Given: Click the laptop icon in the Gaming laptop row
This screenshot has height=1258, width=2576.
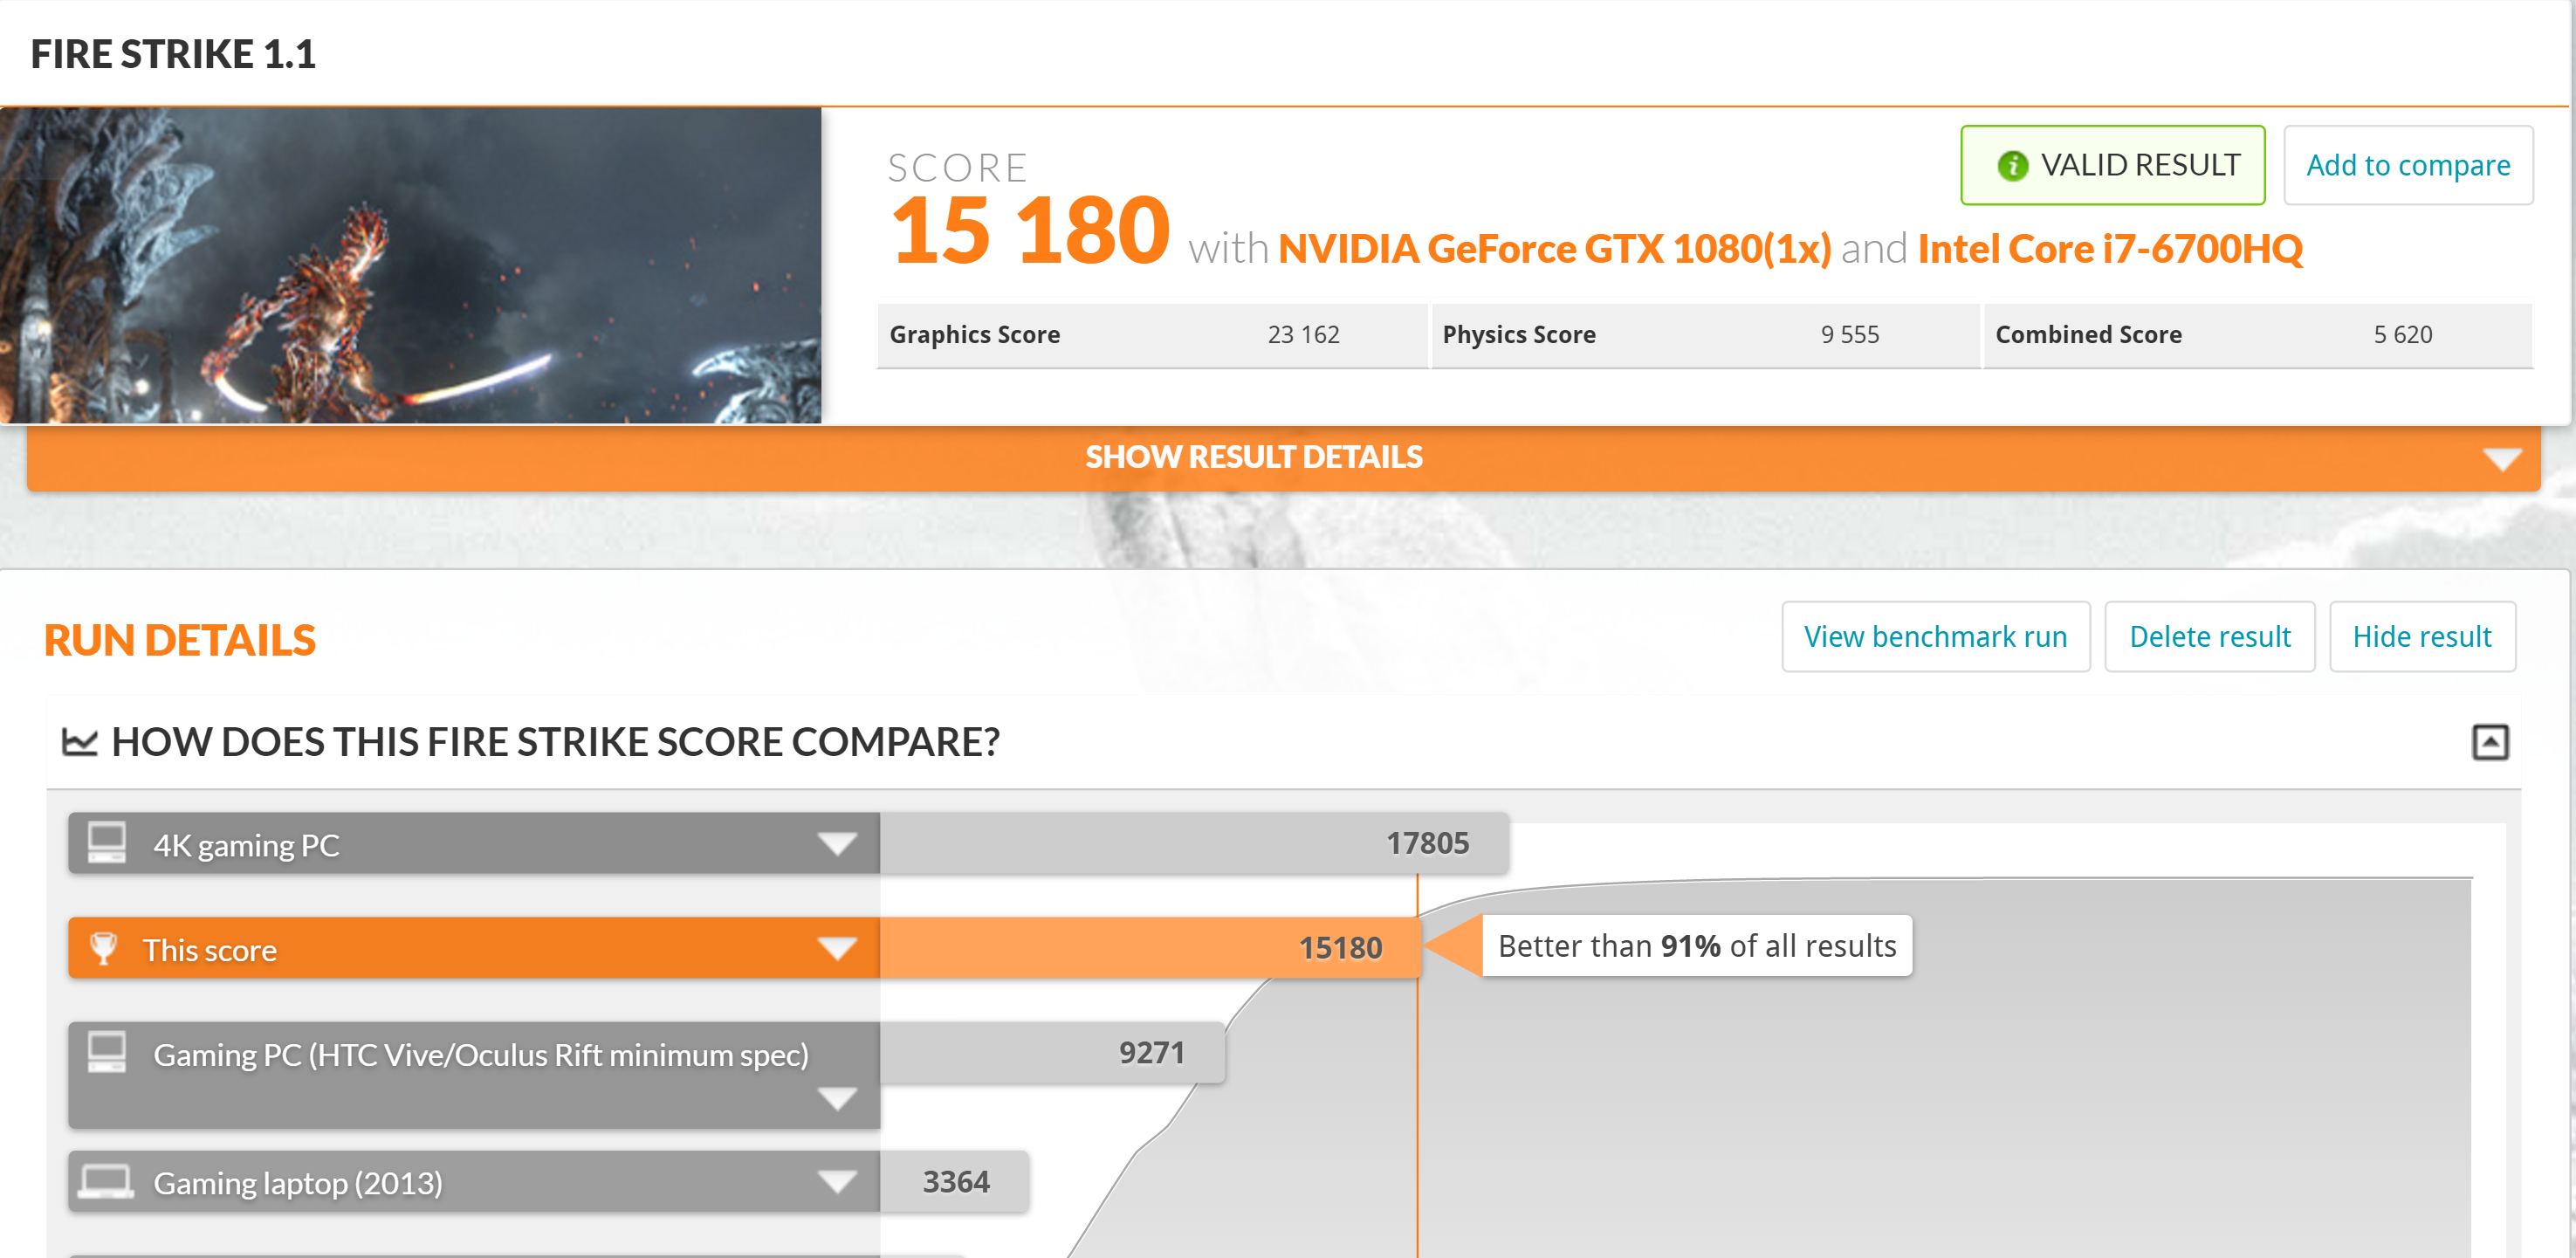Looking at the screenshot, I should (106, 1181).
